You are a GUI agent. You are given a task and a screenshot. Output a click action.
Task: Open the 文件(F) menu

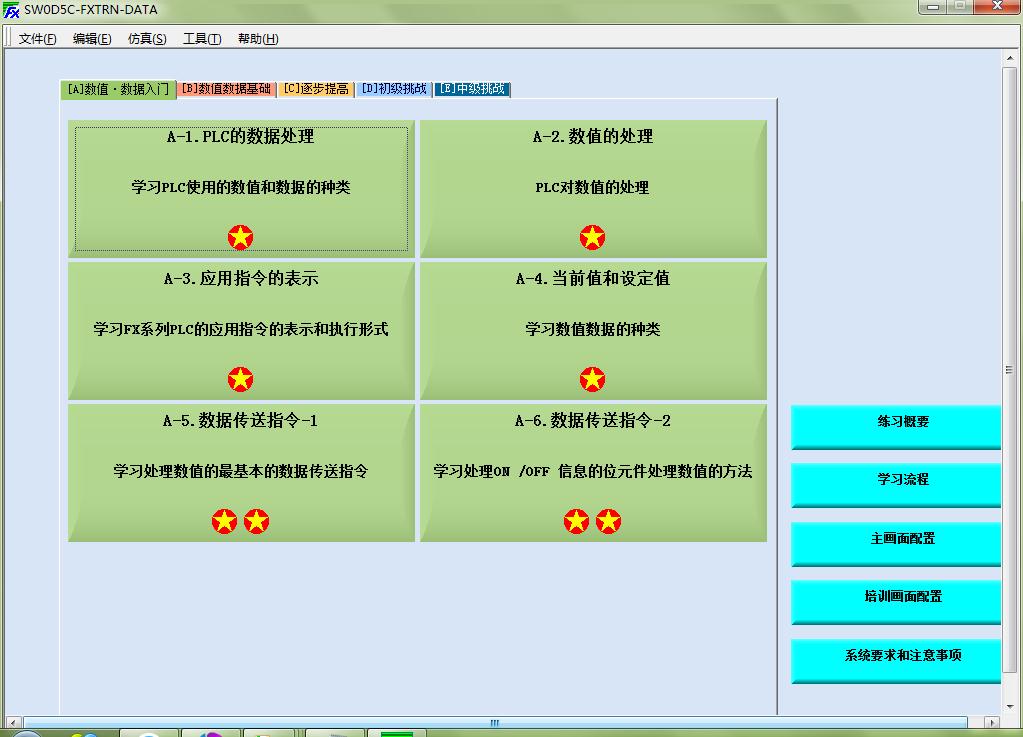pyautogui.click(x=38, y=39)
